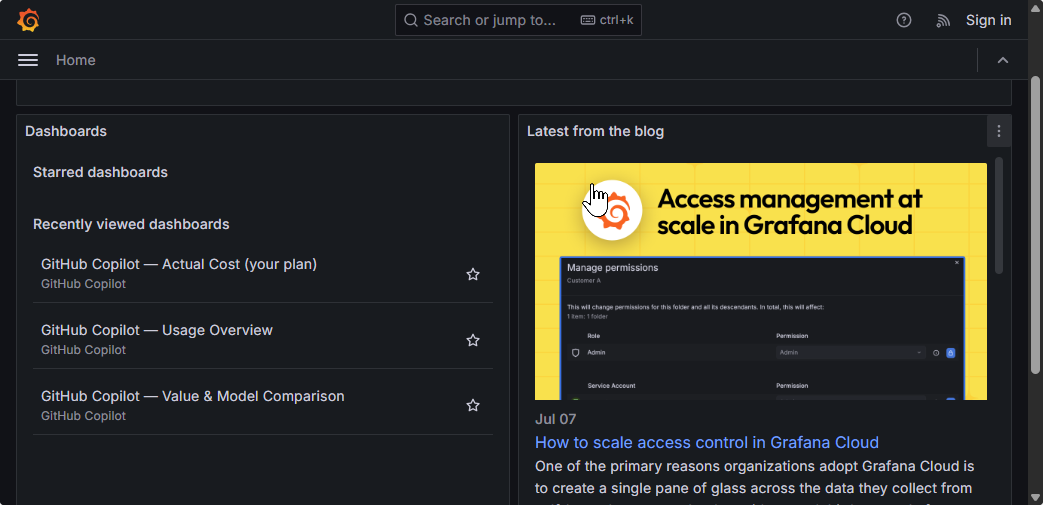Click the blog panel inner scrollbar
The image size is (1043, 505).
click(998, 216)
